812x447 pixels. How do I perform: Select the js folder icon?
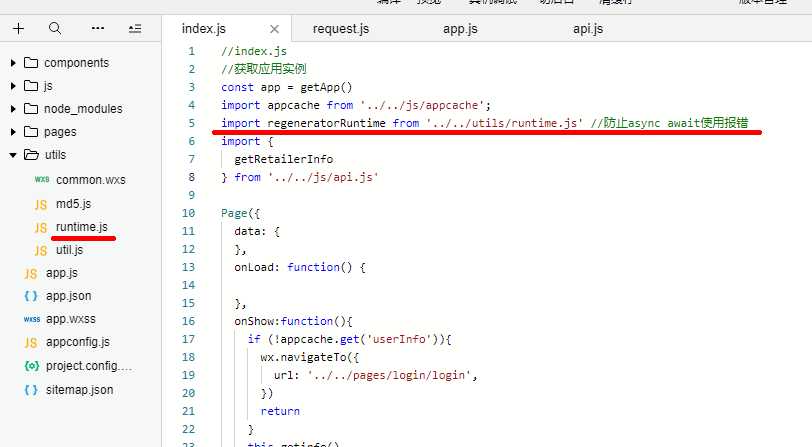tap(31, 85)
